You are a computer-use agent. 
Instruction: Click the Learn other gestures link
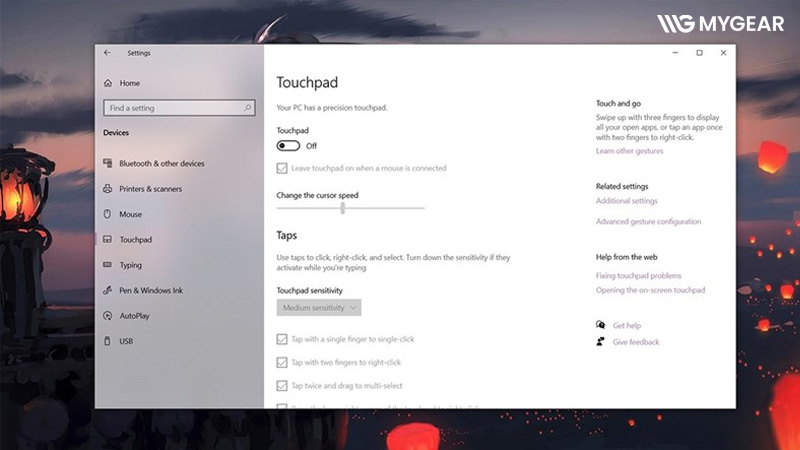click(629, 151)
